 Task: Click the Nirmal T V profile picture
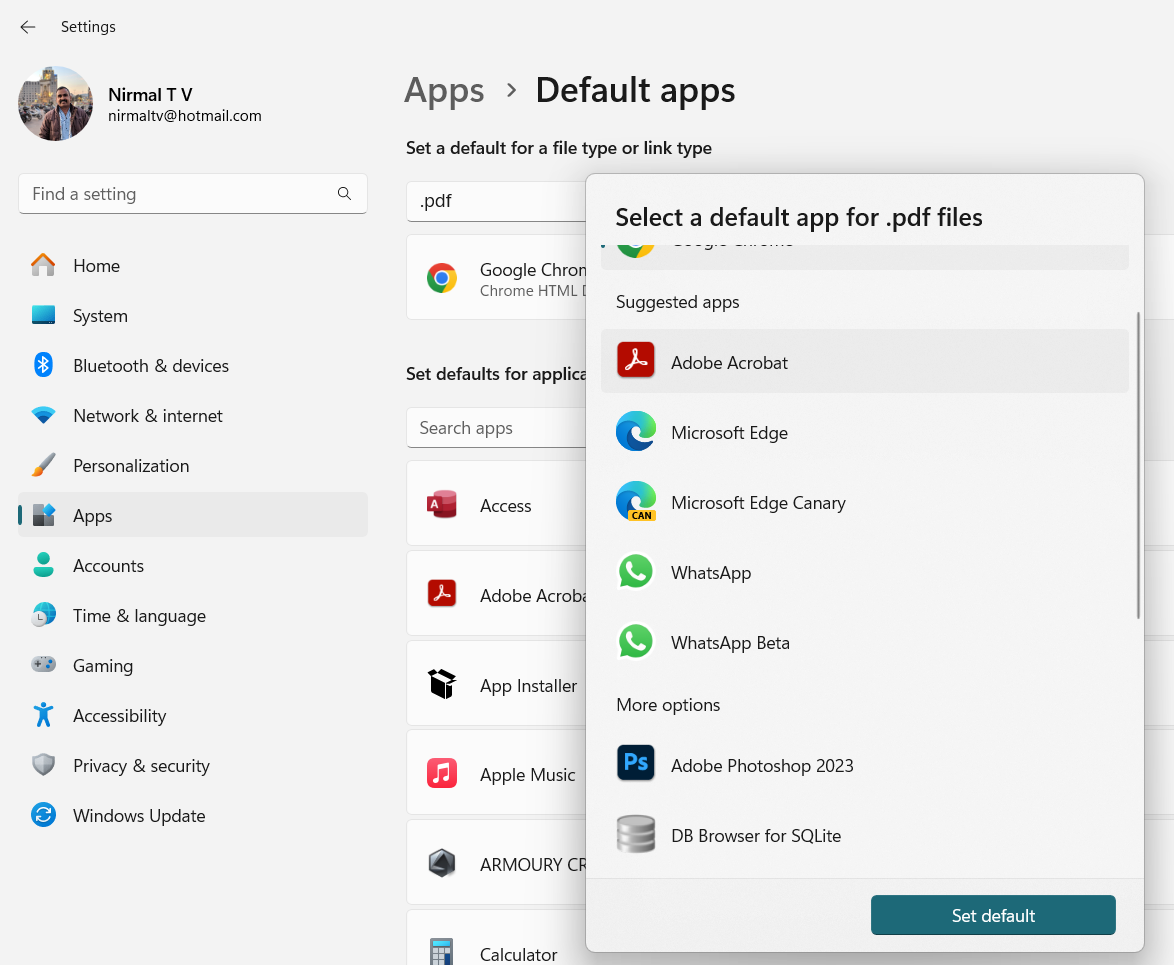click(x=55, y=103)
